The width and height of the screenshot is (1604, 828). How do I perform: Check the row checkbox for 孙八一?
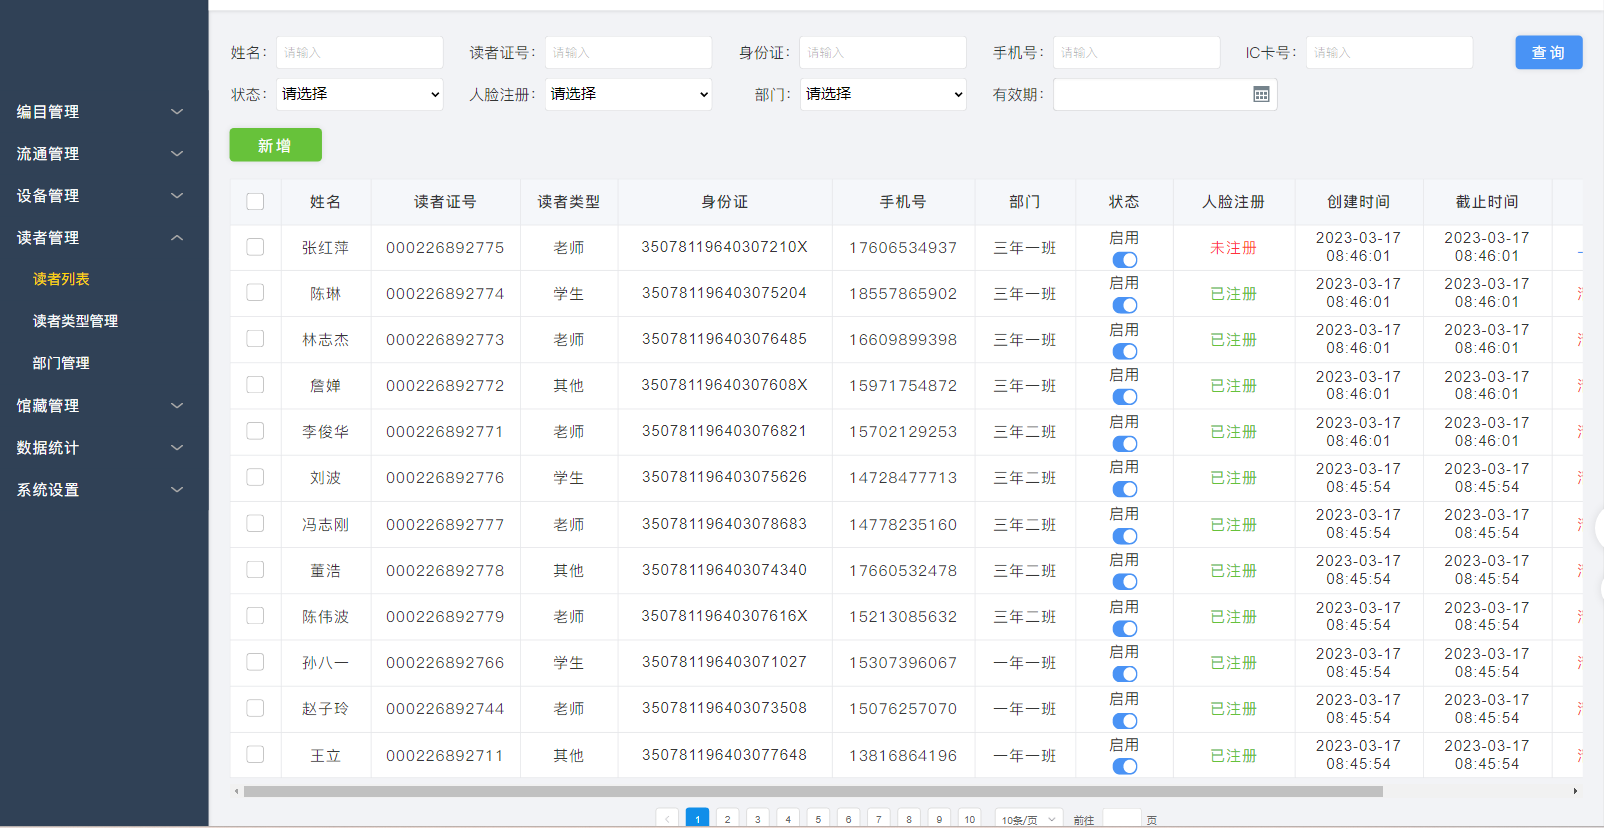pyautogui.click(x=255, y=662)
